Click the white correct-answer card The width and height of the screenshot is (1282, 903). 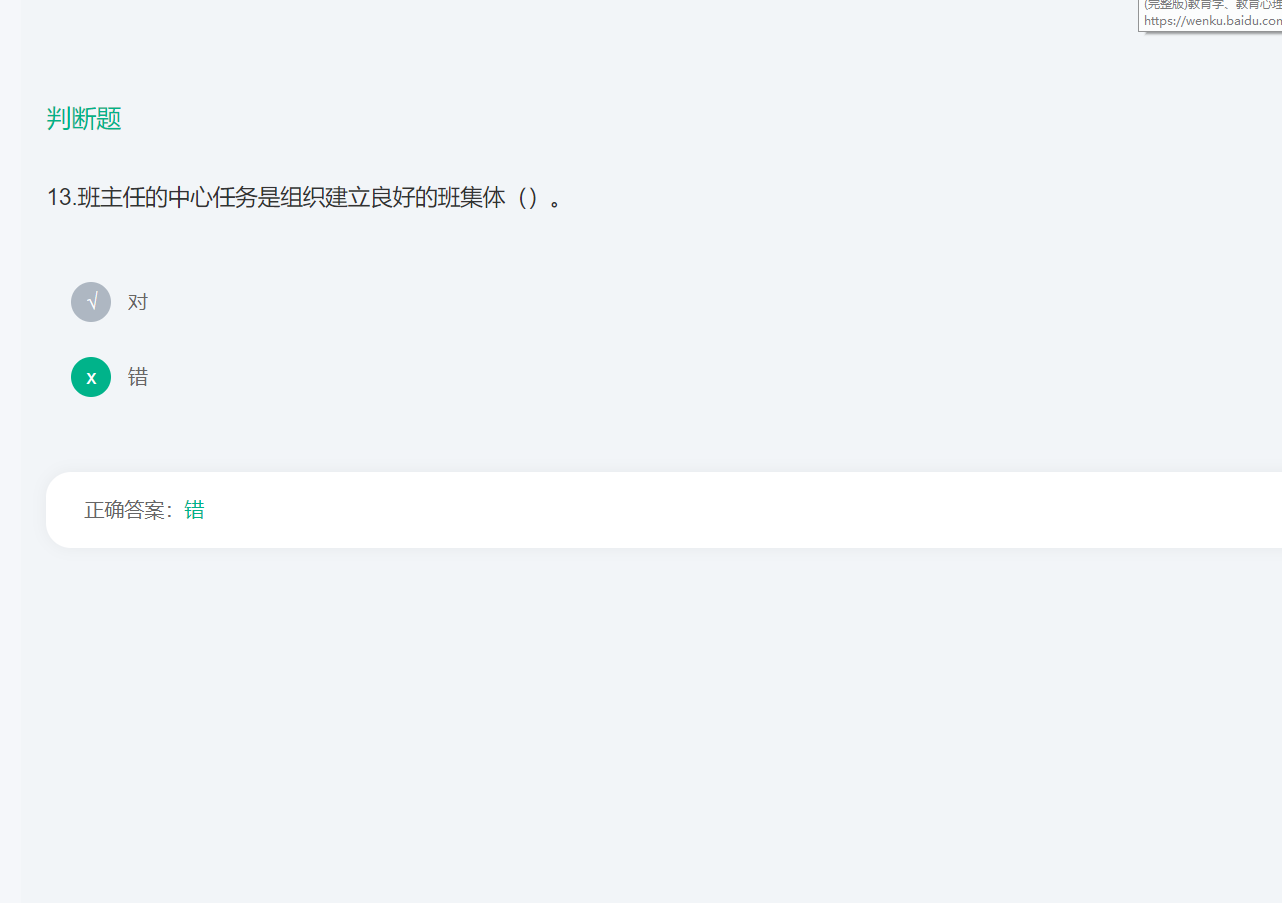pos(664,510)
